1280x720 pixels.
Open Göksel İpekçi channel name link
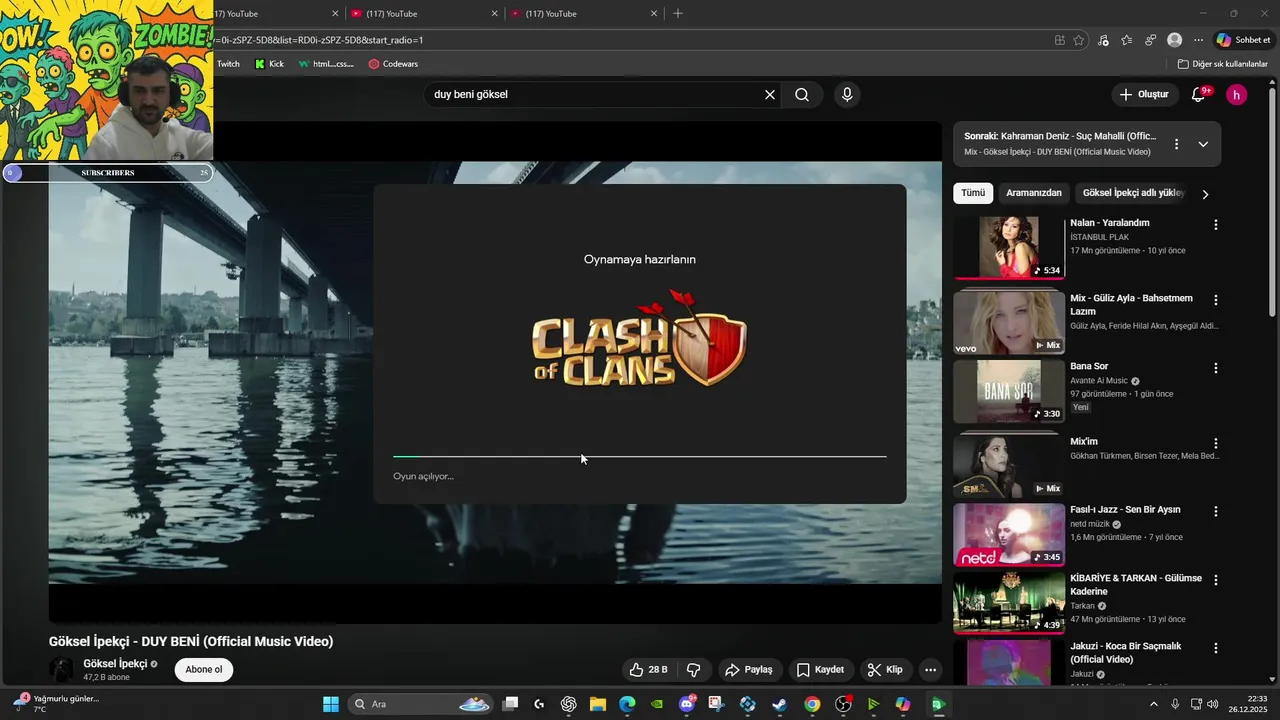[x=115, y=663]
